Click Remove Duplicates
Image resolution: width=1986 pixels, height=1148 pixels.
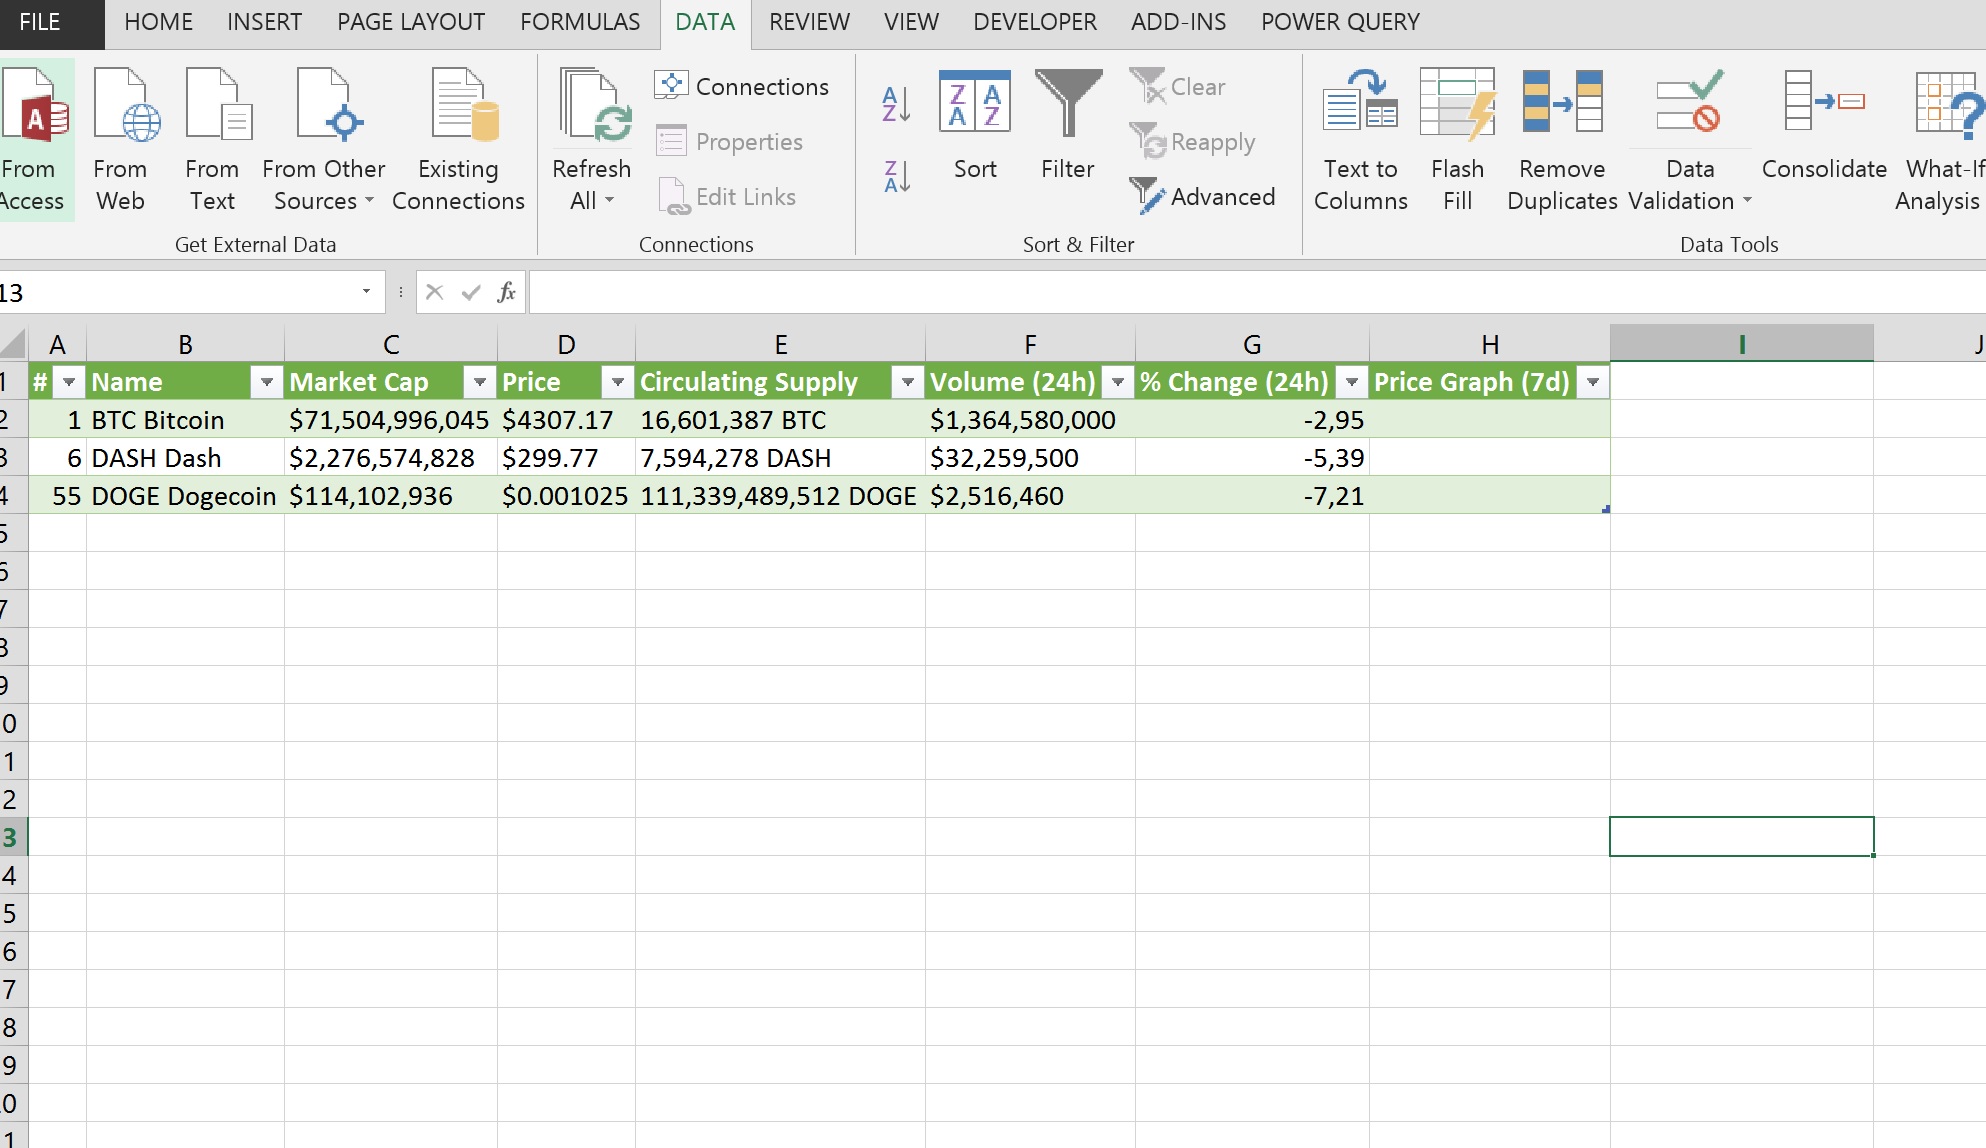(1562, 140)
